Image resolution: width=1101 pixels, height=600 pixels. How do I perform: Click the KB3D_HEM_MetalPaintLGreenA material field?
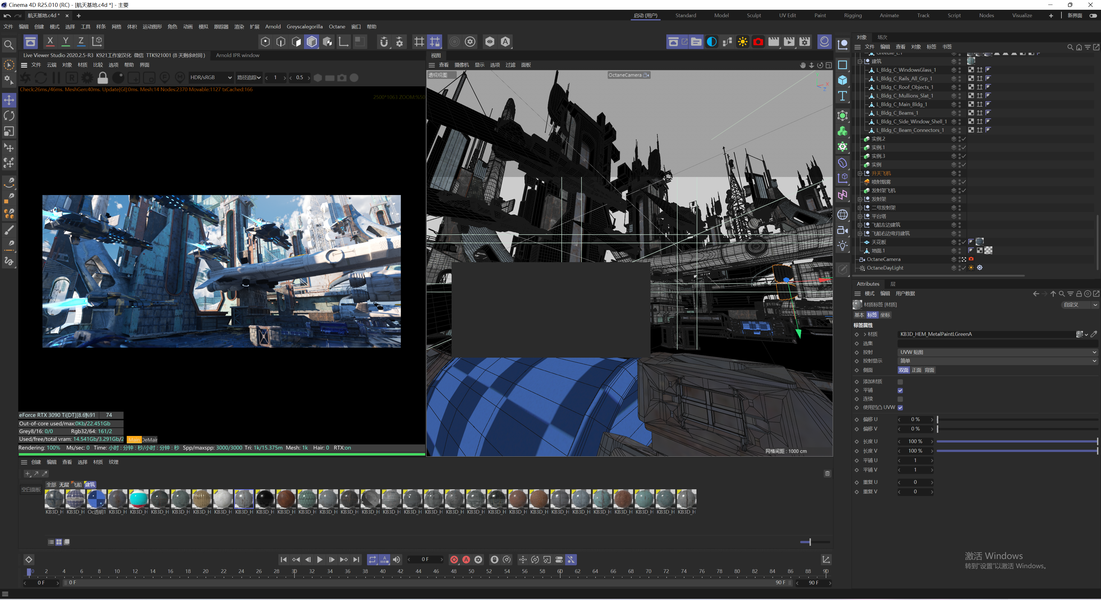pos(987,334)
